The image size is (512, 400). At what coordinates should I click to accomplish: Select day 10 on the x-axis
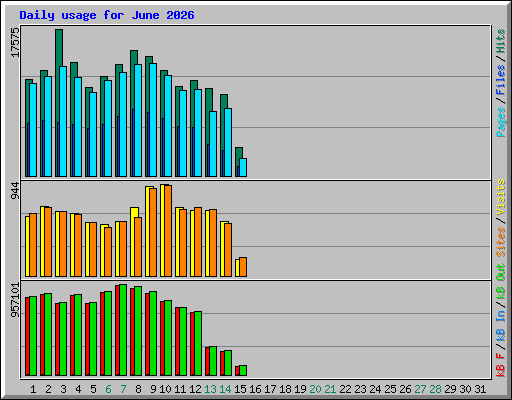coord(165,389)
